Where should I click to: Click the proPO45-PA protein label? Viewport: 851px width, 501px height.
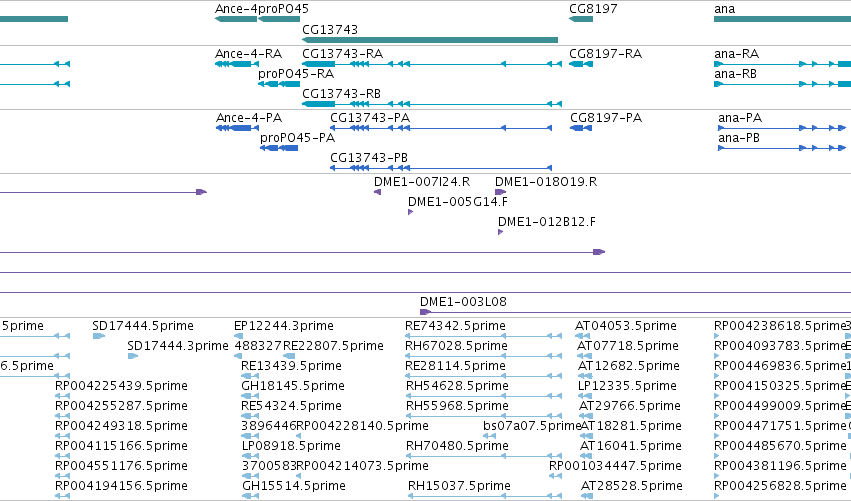(297, 138)
